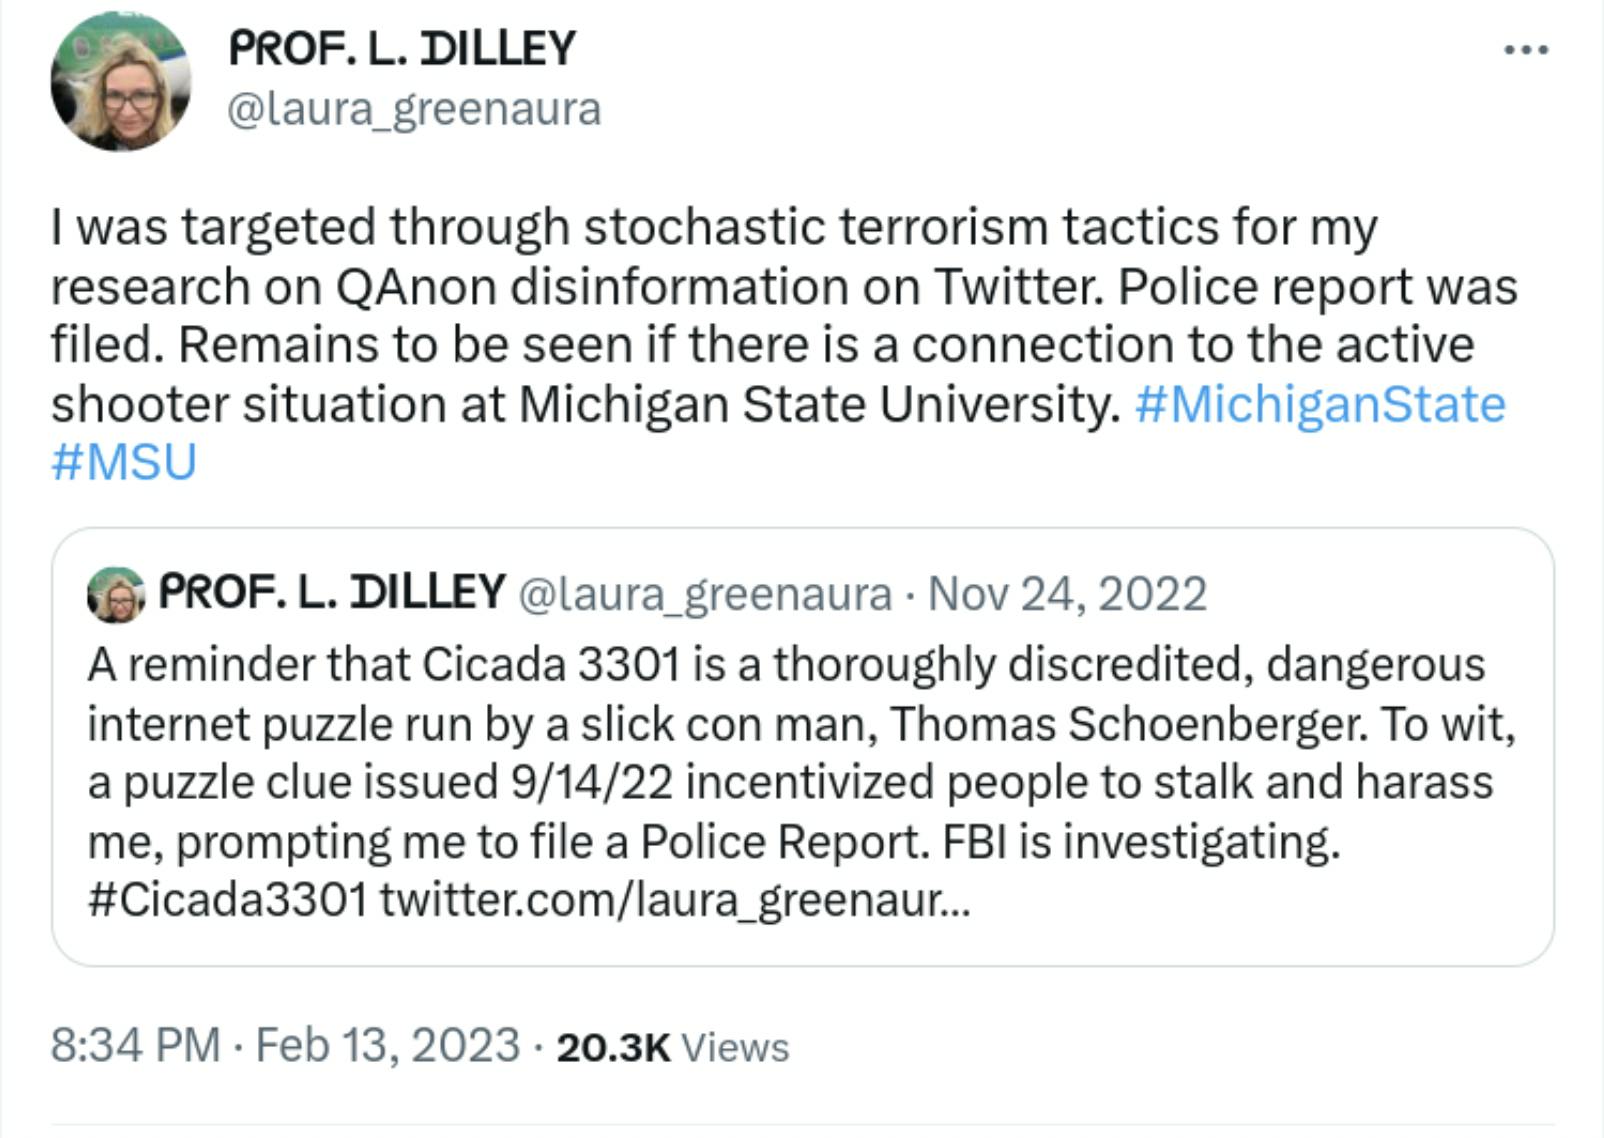Viewport: 1604px width, 1138px height.
Task: Follow the #MichiganState hashtag
Action: point(1320,404)
